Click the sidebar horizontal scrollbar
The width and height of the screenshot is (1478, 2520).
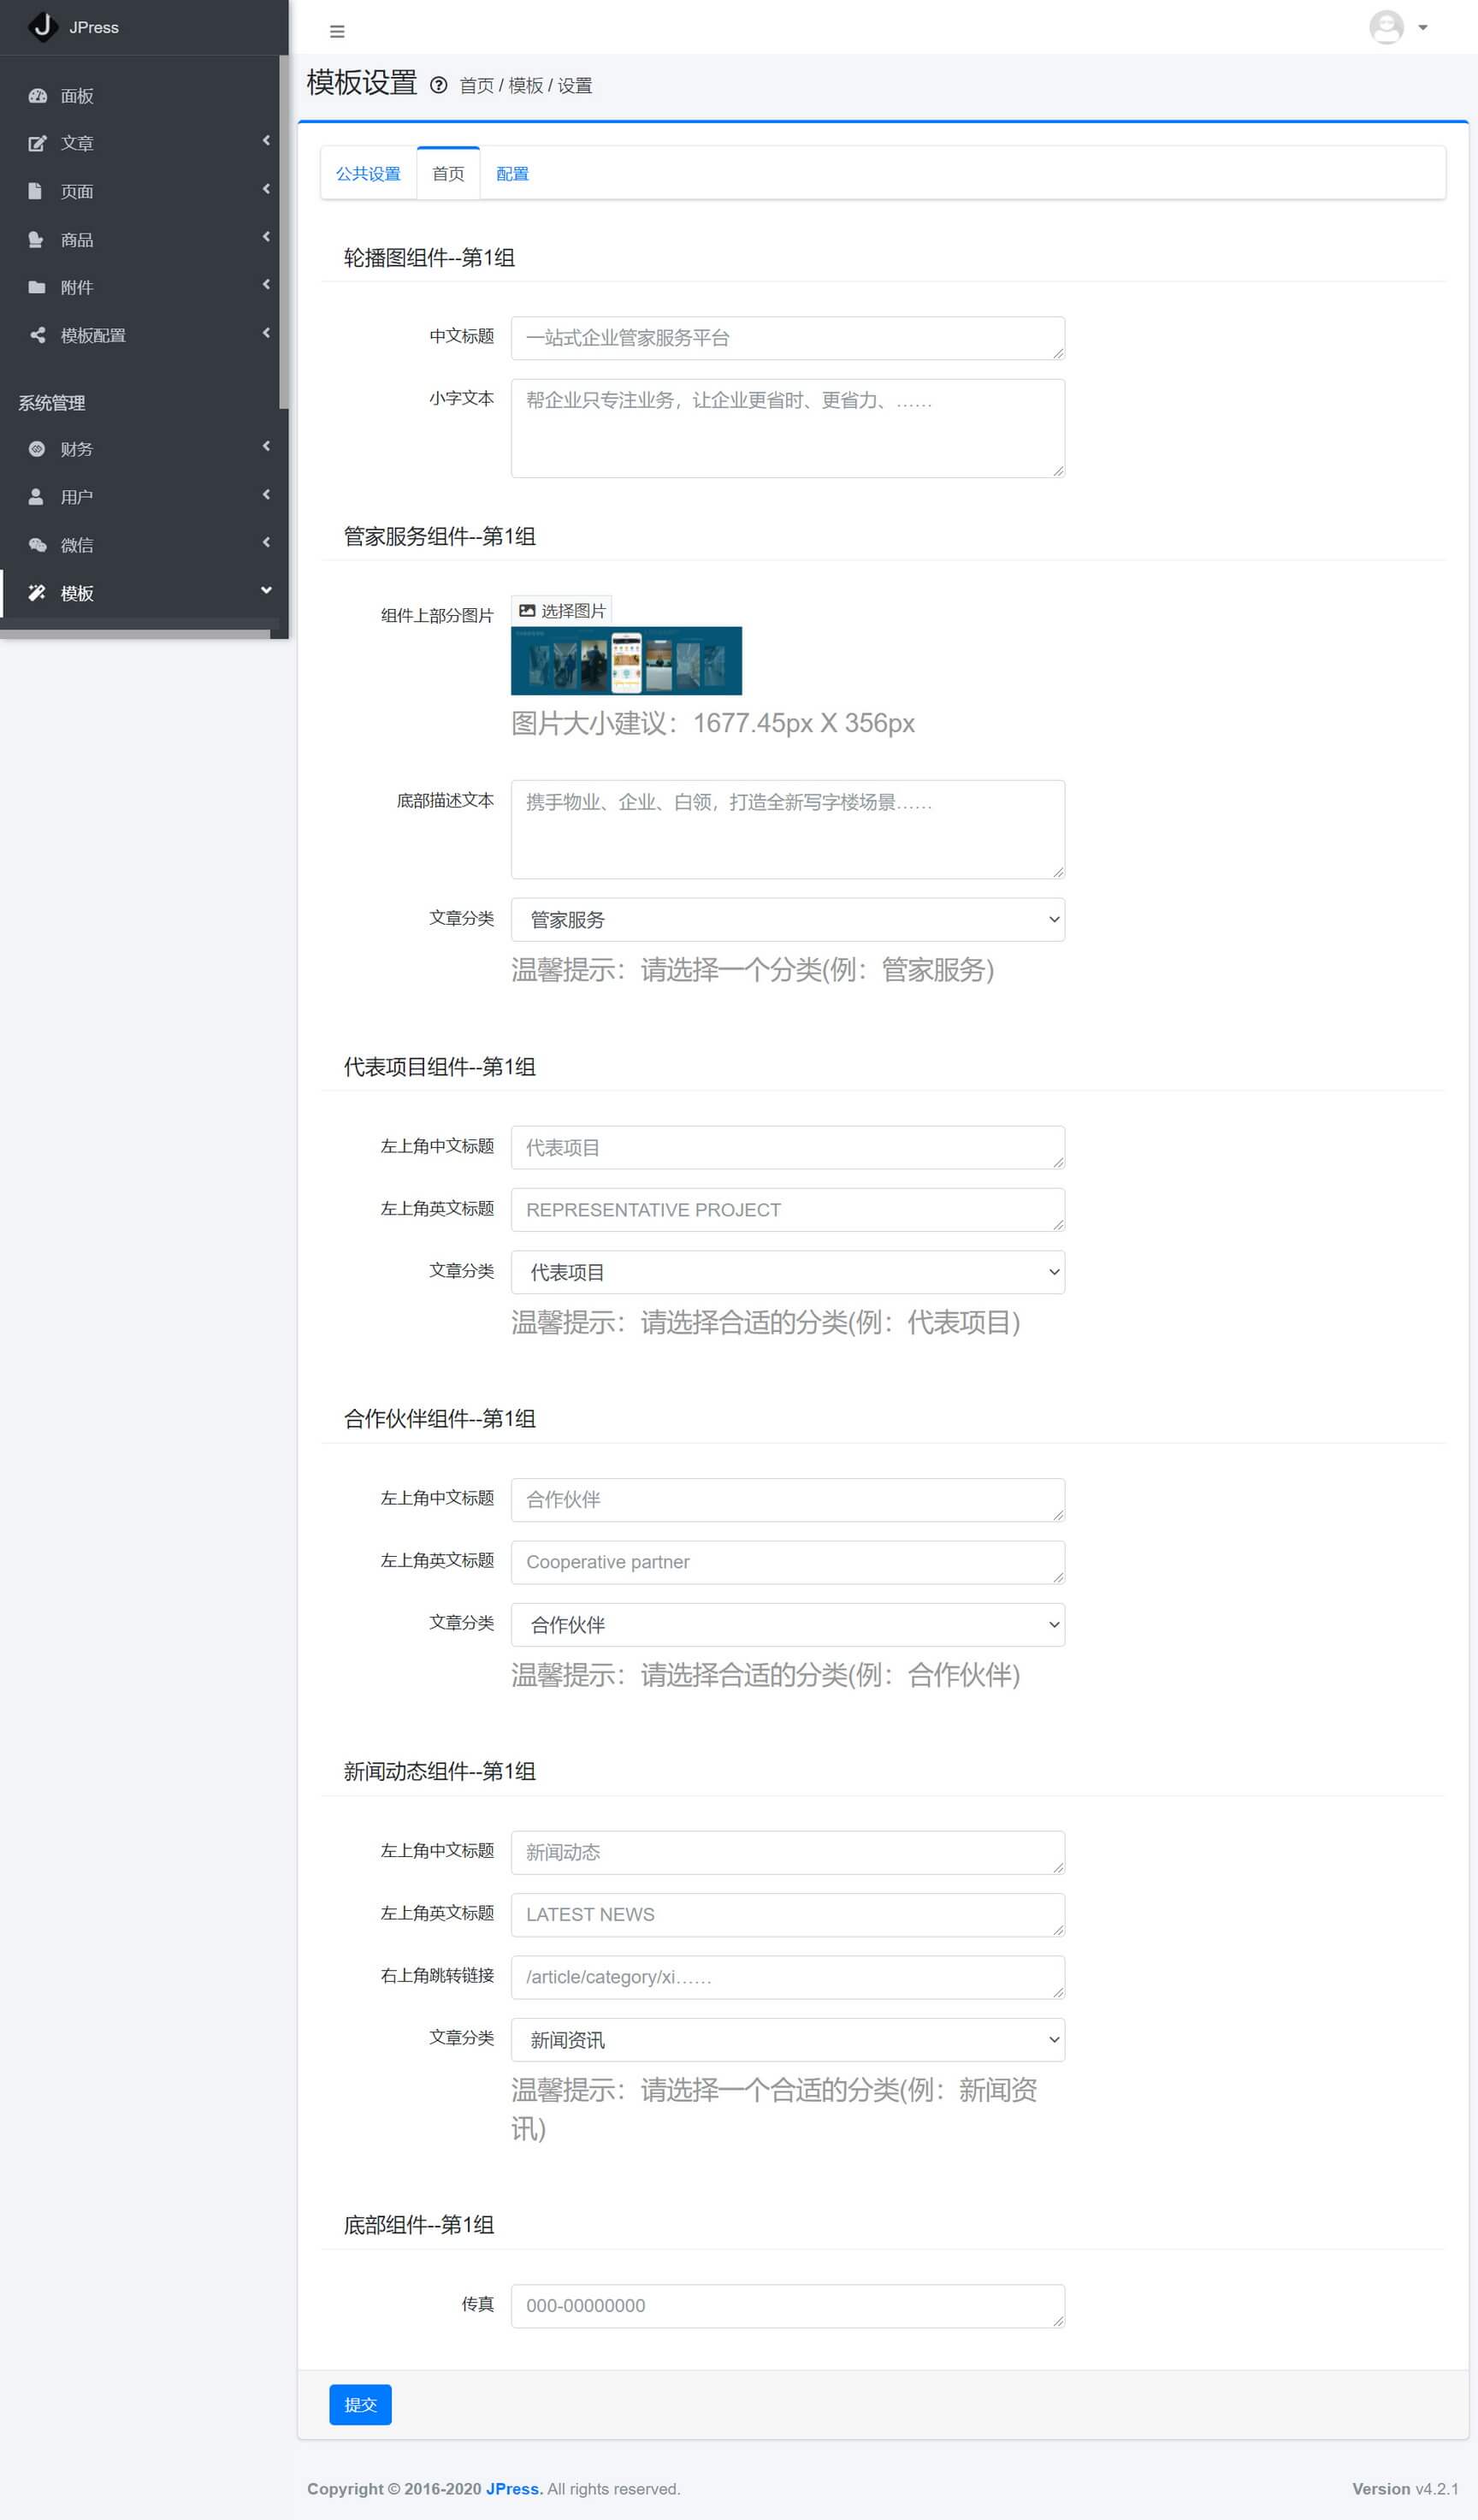[135, 634]
